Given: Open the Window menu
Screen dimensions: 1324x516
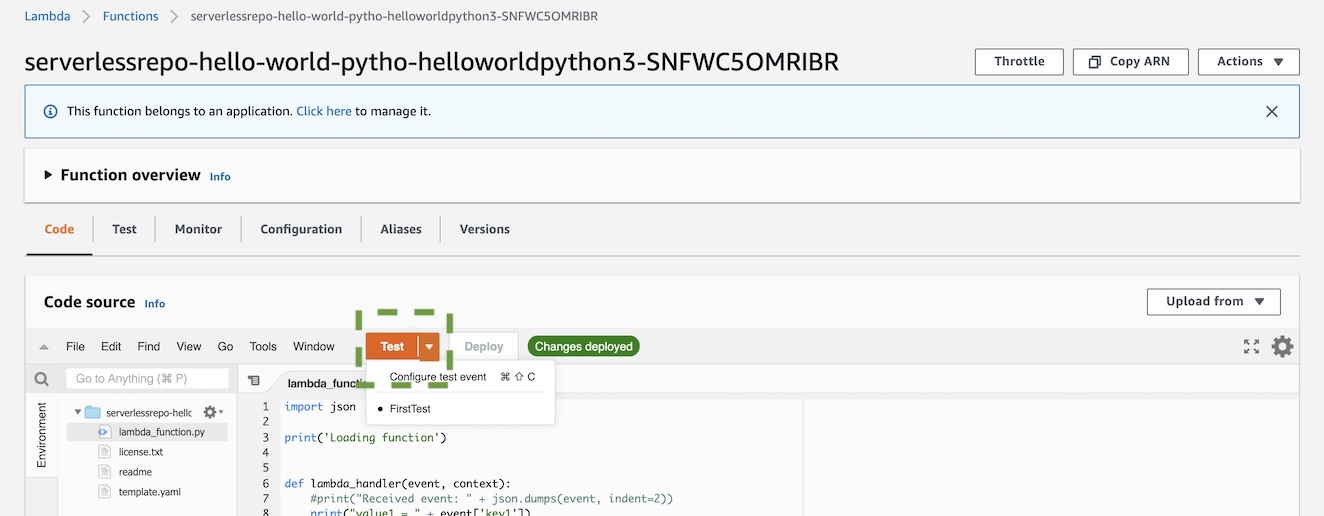Looking at the screenshot, I should 314,347.
